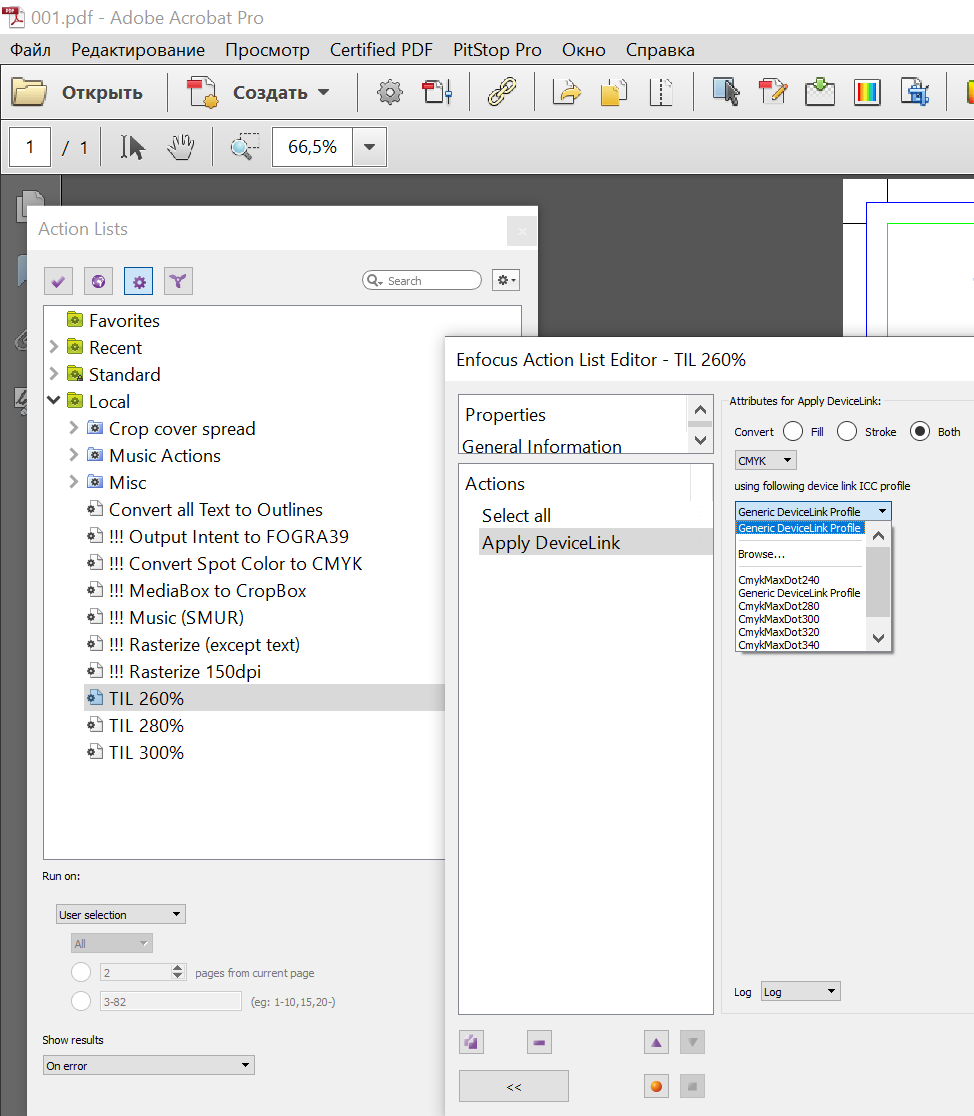Expand the Recent folder
The height and width of the screenshot is (1116, 974).
pos(53,347)
